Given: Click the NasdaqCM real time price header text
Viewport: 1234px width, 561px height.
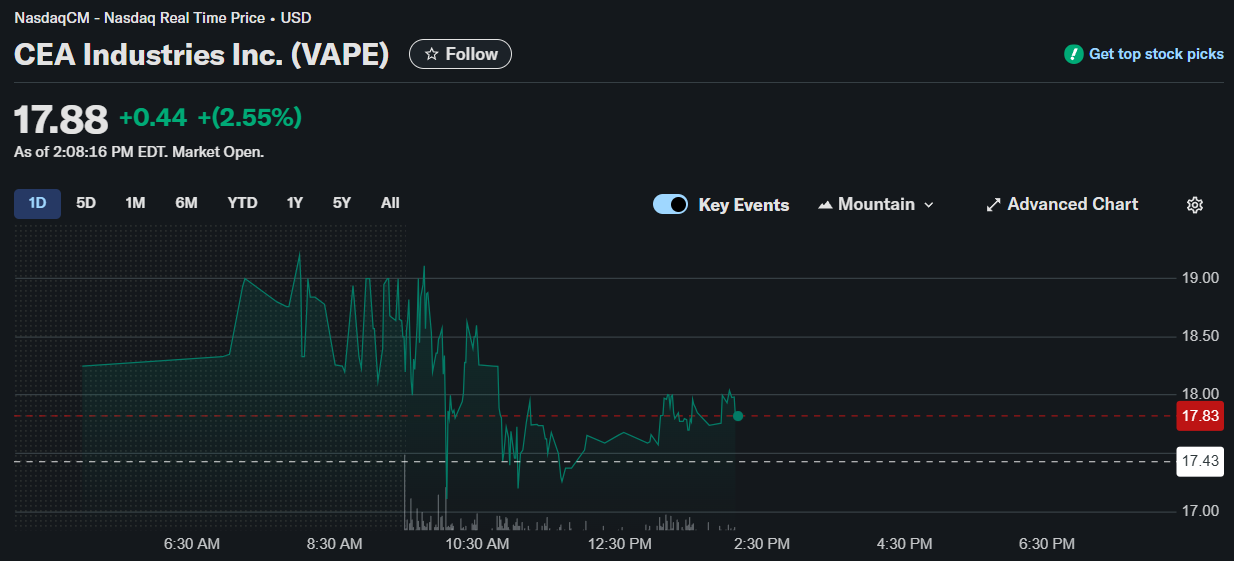Looking at the screenshot, I should click(162, 18).
